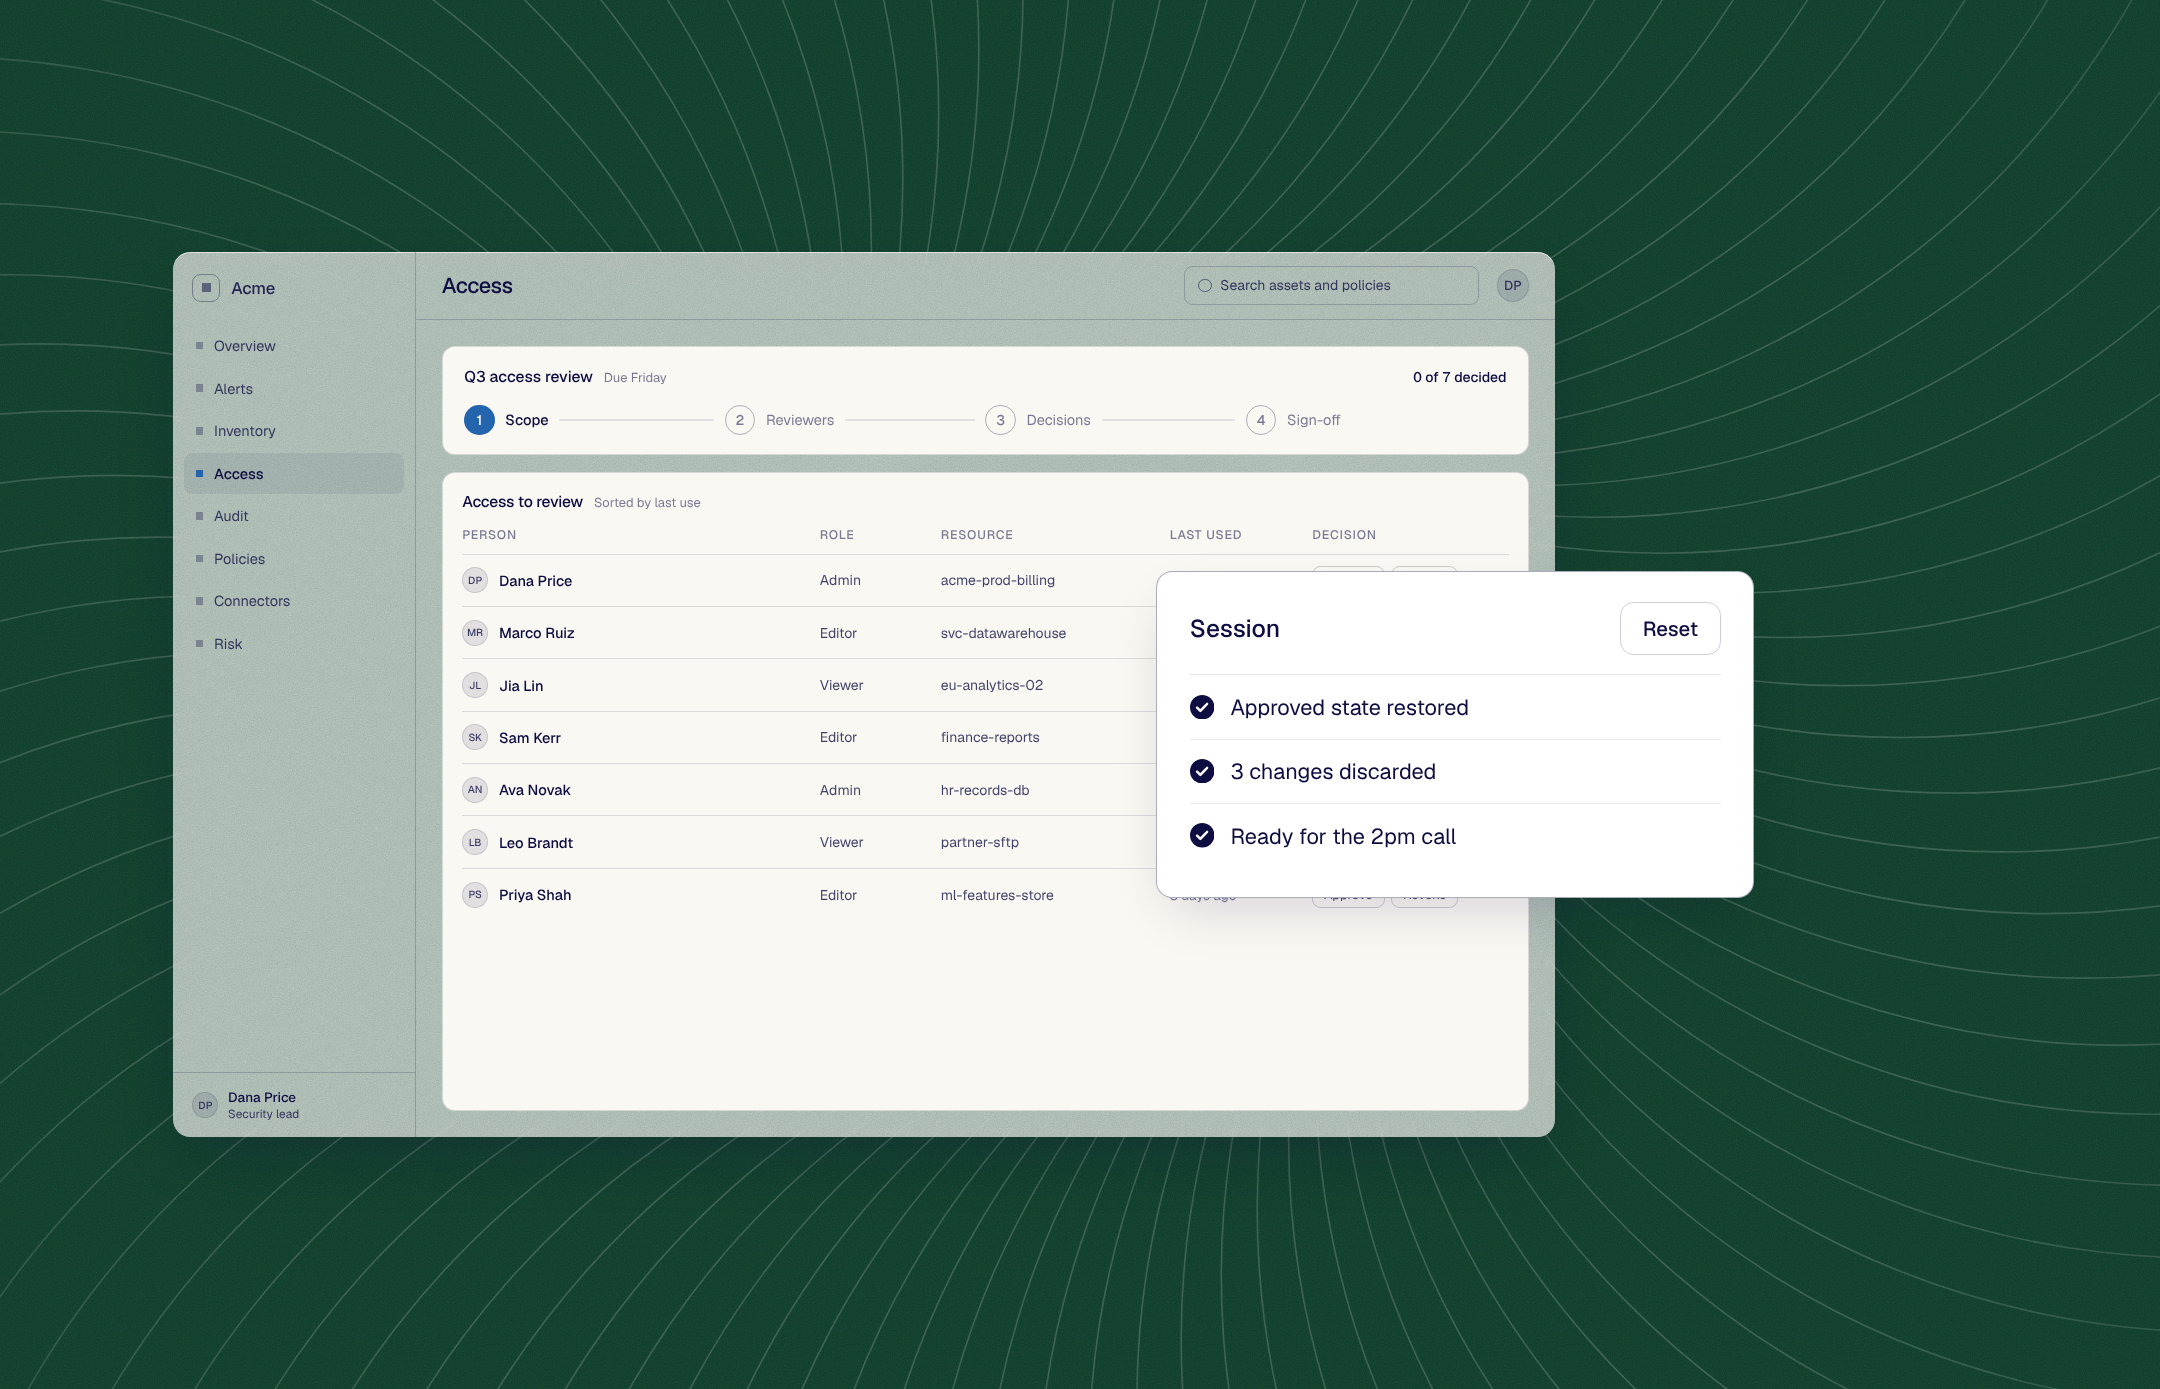Screen dimensions: 2160x1389
Task: Select step 1 Scope
Action: click(506, 420)
